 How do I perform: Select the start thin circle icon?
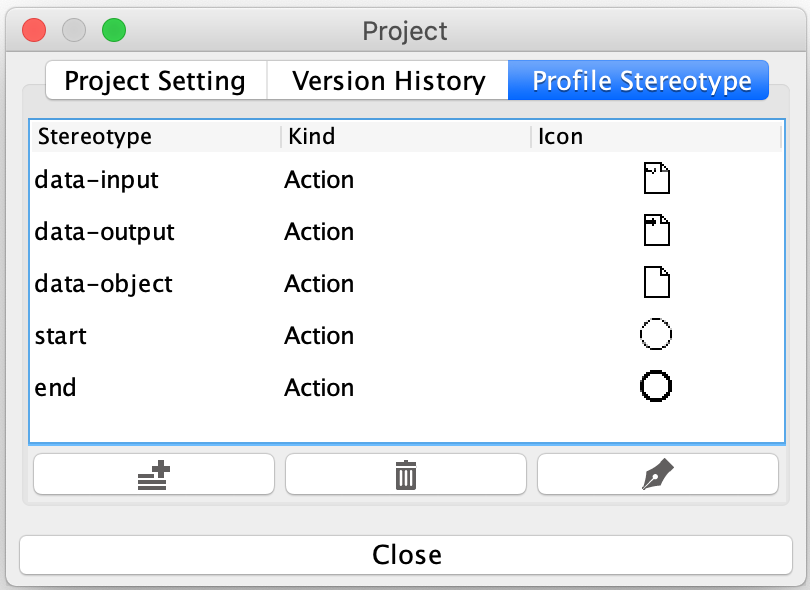pos(655,336)
